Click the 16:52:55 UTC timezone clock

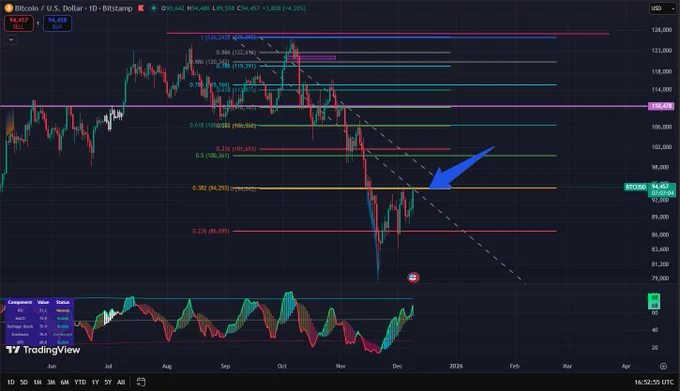pyautogui.click(x=654, y=382)
